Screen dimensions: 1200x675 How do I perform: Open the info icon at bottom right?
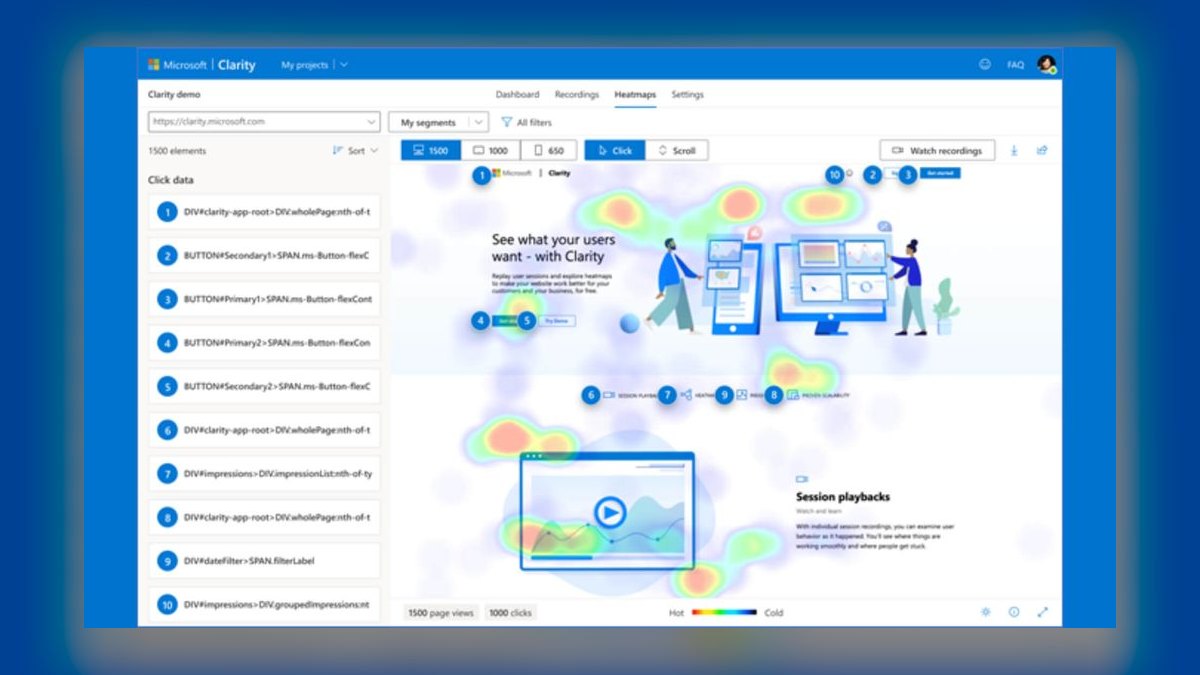pos(1014,612)
